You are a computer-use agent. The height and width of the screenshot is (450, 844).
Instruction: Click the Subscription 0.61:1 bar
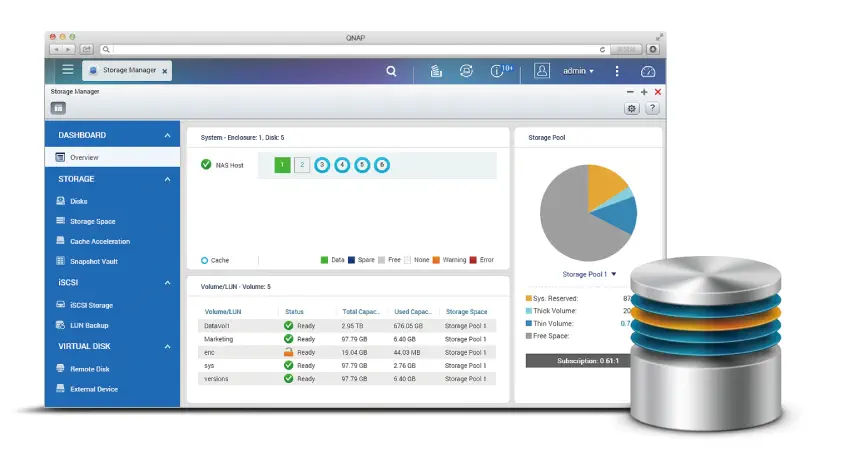579,361
